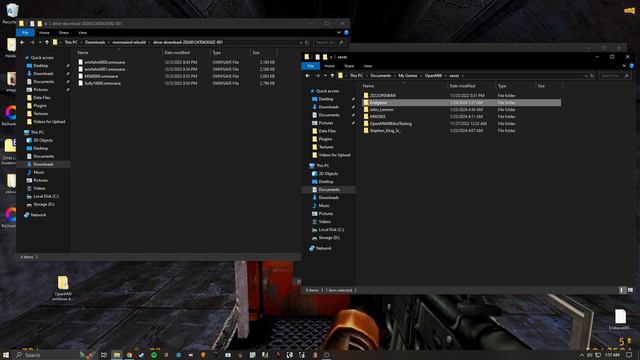The height and width of the screenshot is (360, 640).
Task: Switch saves window to details view
Action: point(622,290)
